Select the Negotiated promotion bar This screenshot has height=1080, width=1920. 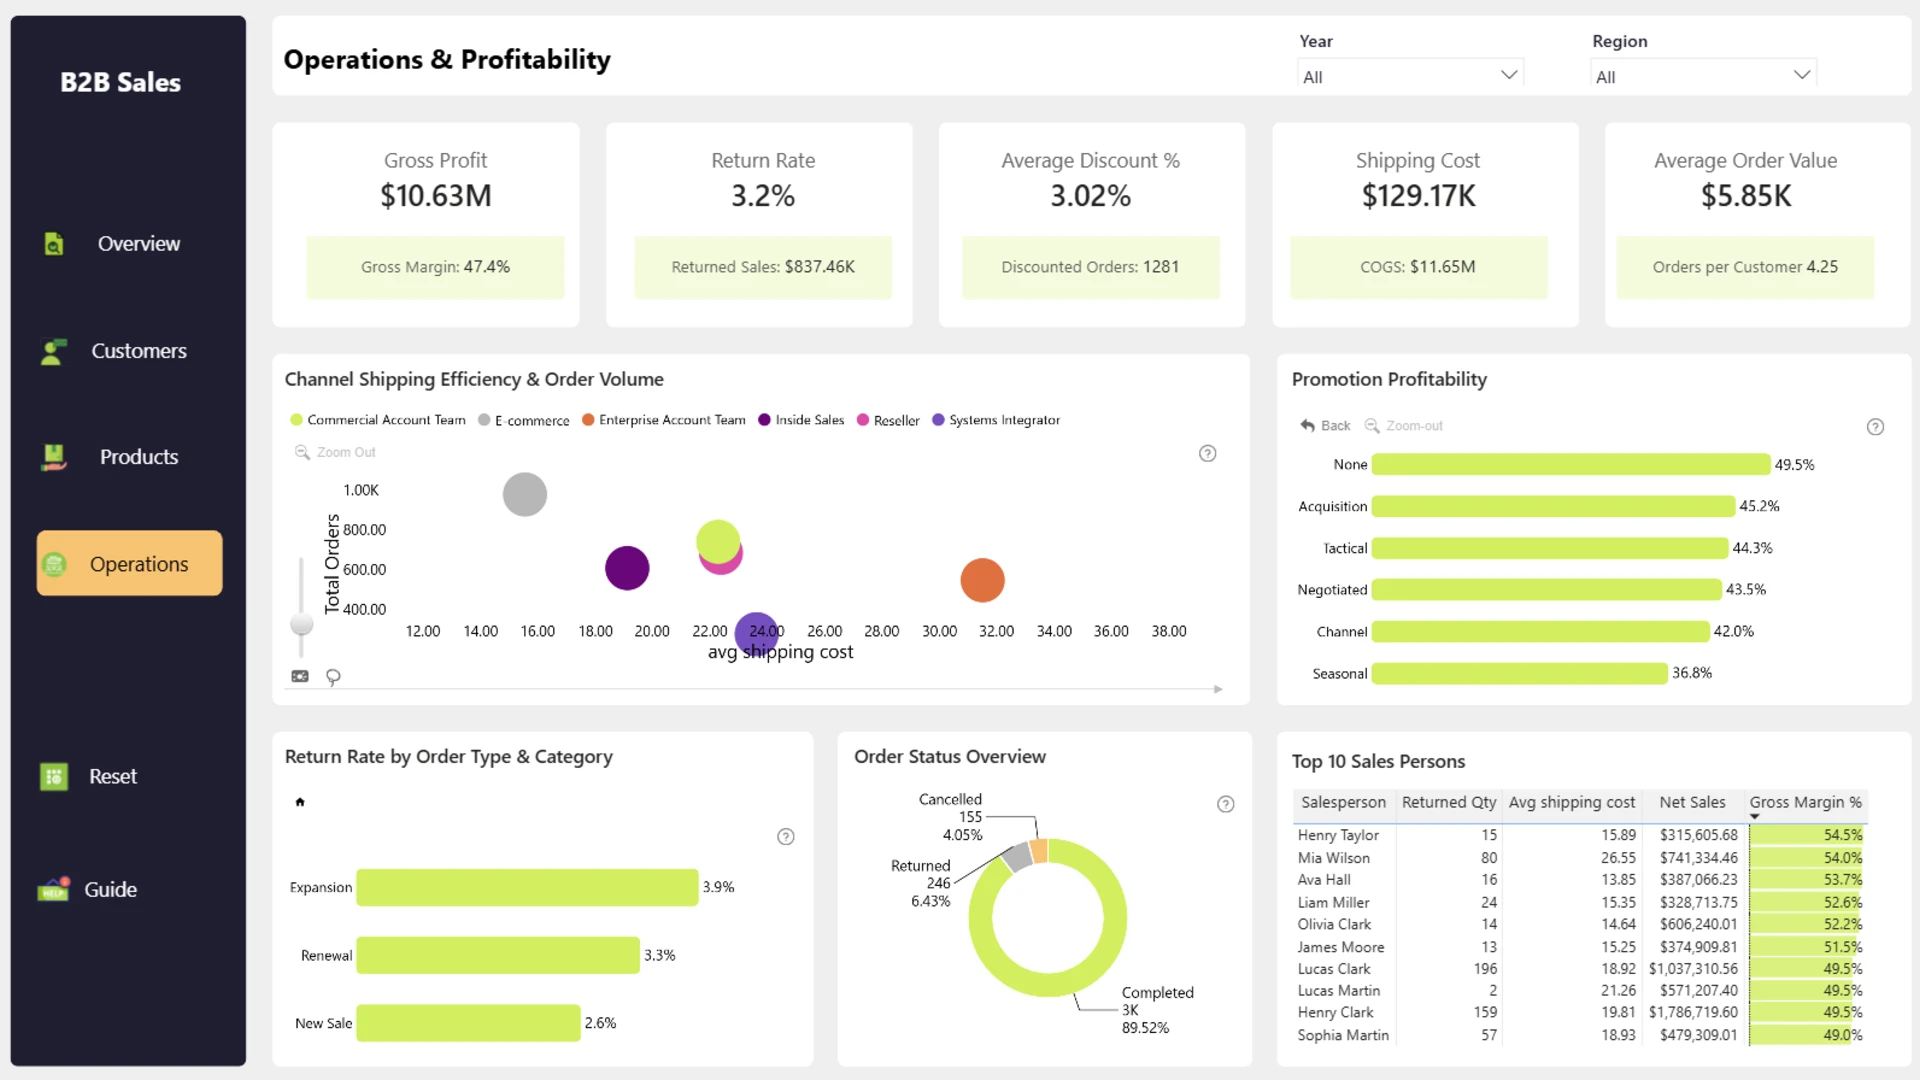point(1546,590)
